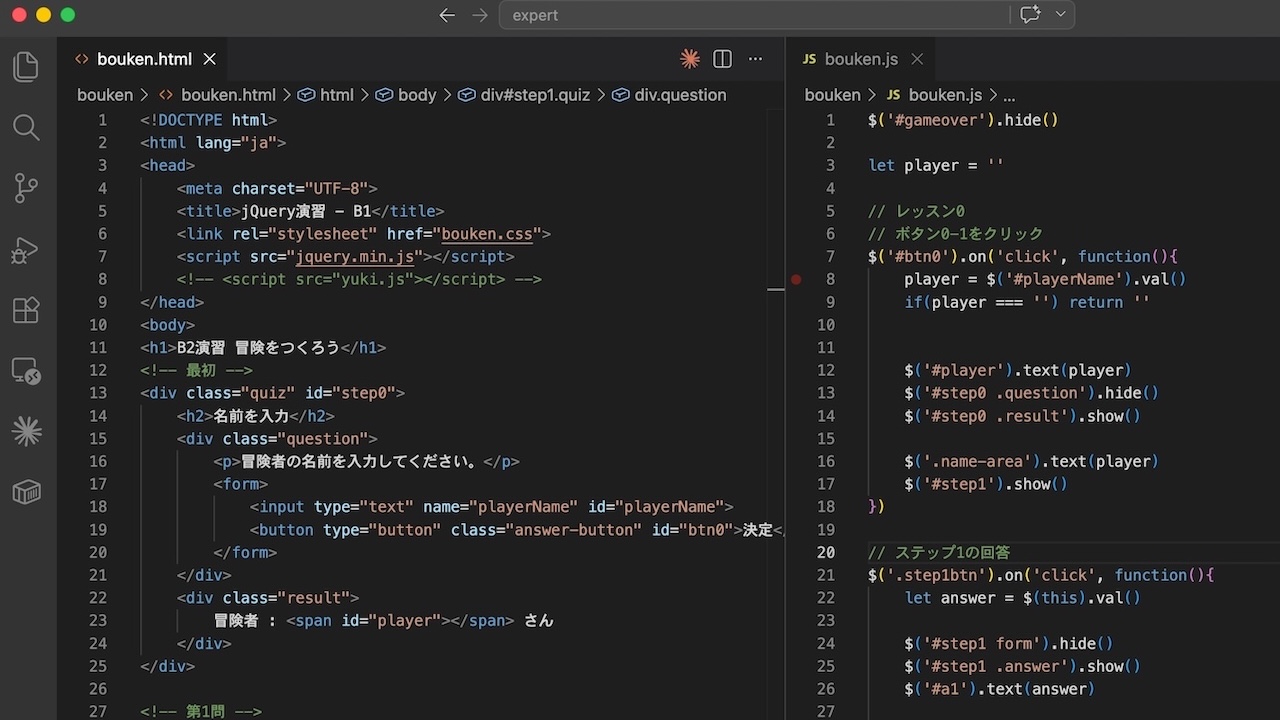Screen dimensions: 1280x720
Task: Open the Source Control view
Action: (x=26, y=188)
